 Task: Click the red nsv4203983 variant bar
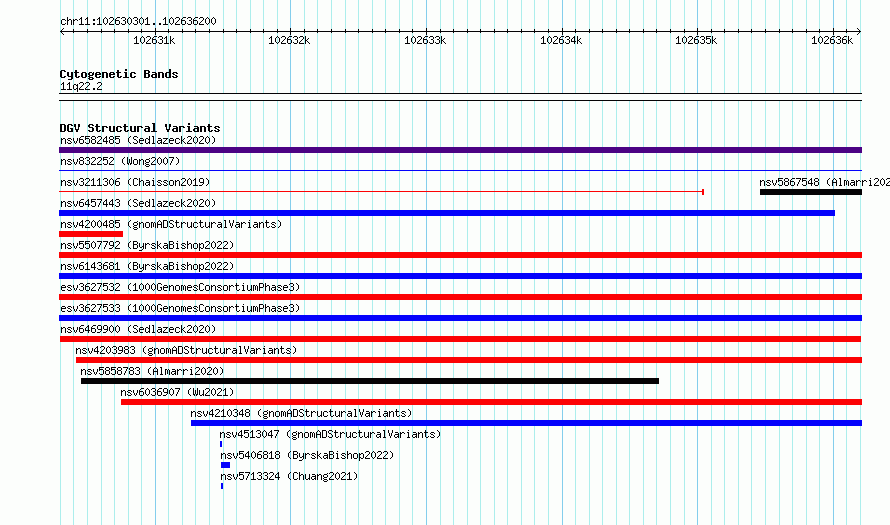click(469, 360)
